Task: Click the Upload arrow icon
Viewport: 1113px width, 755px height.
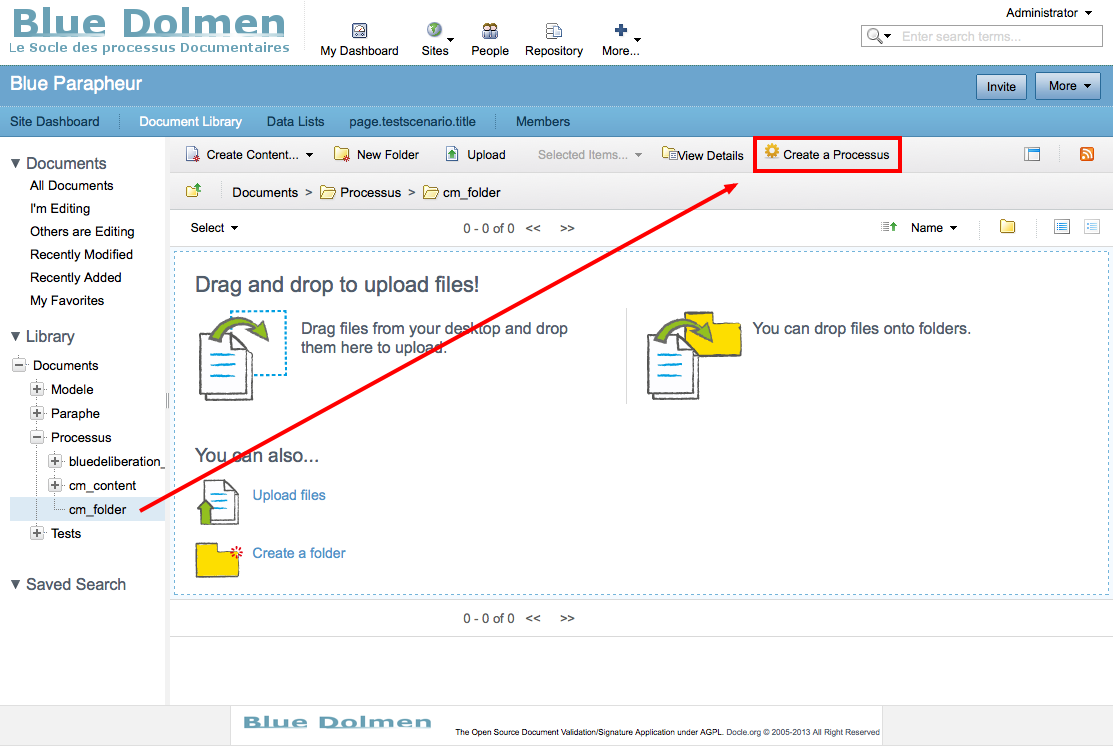Action: [452, 154]
